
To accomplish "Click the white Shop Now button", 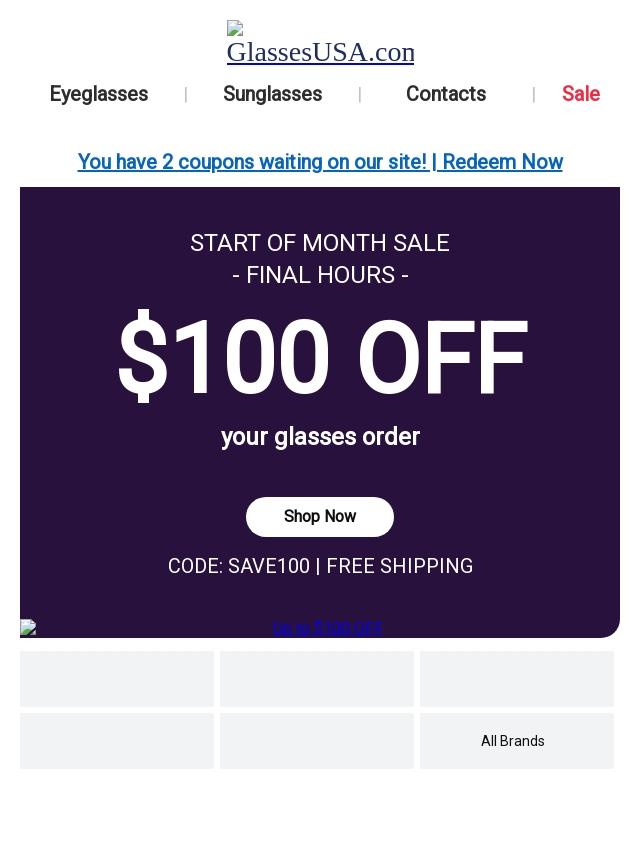I will click(x=320, y=516).
